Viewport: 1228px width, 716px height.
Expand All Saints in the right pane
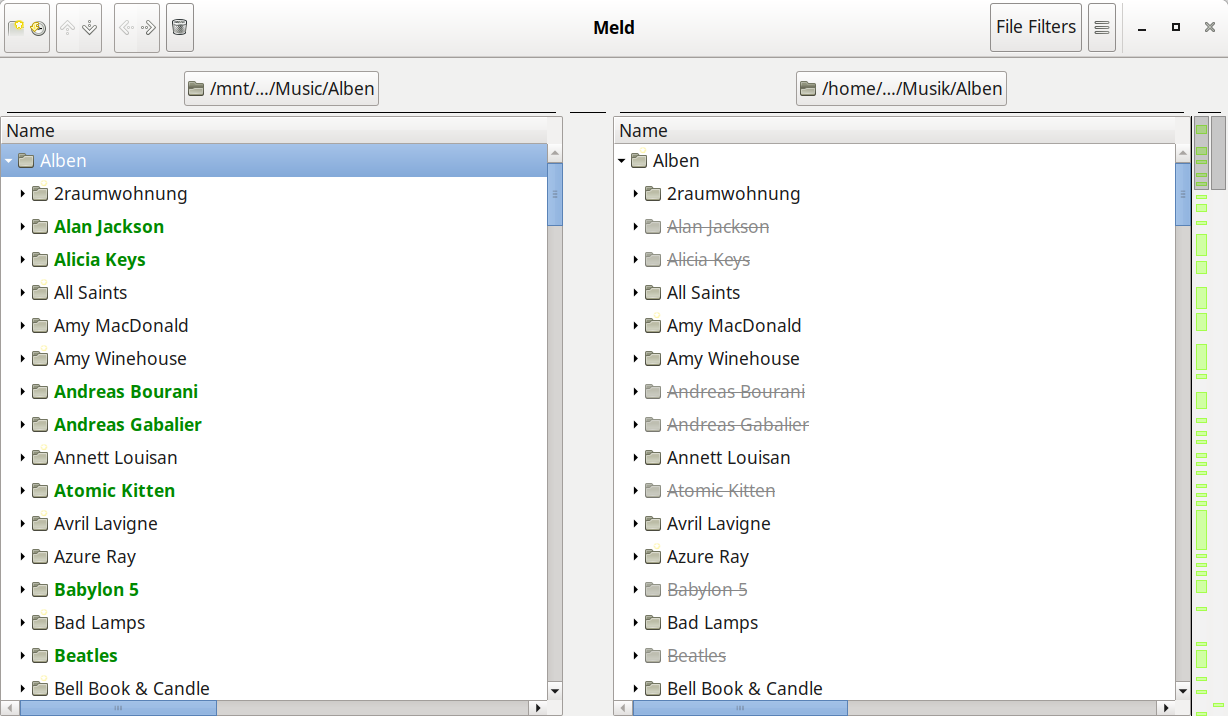tap(635, 293)
